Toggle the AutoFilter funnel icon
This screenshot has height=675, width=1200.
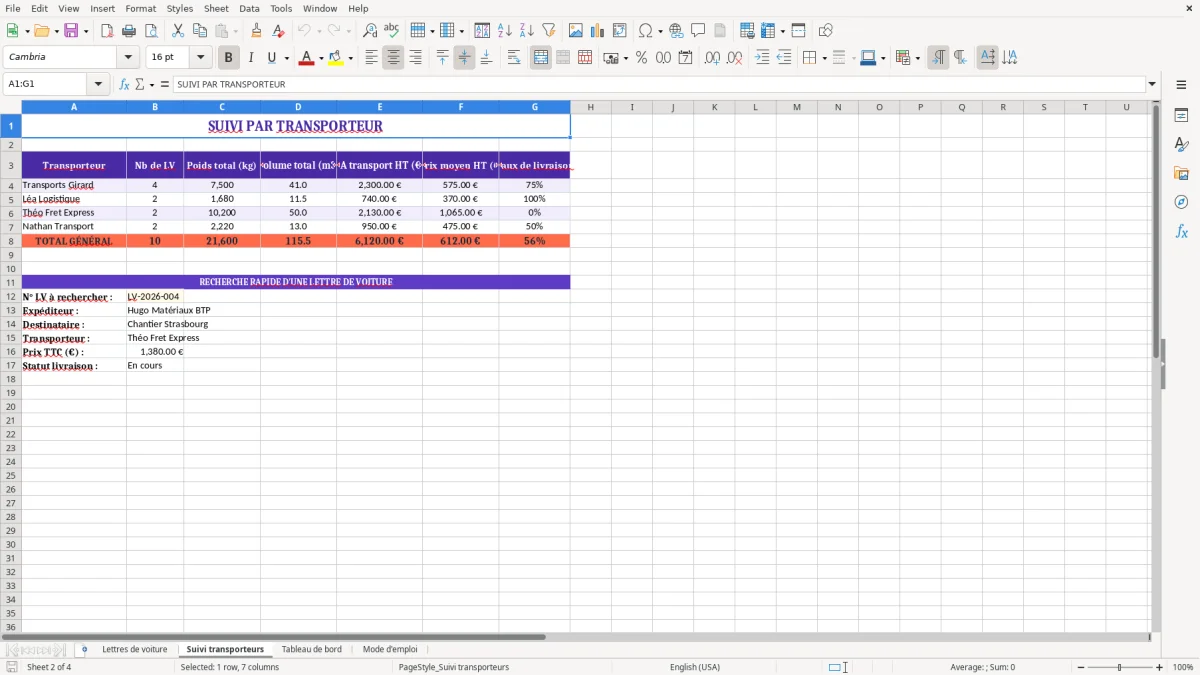549,31
